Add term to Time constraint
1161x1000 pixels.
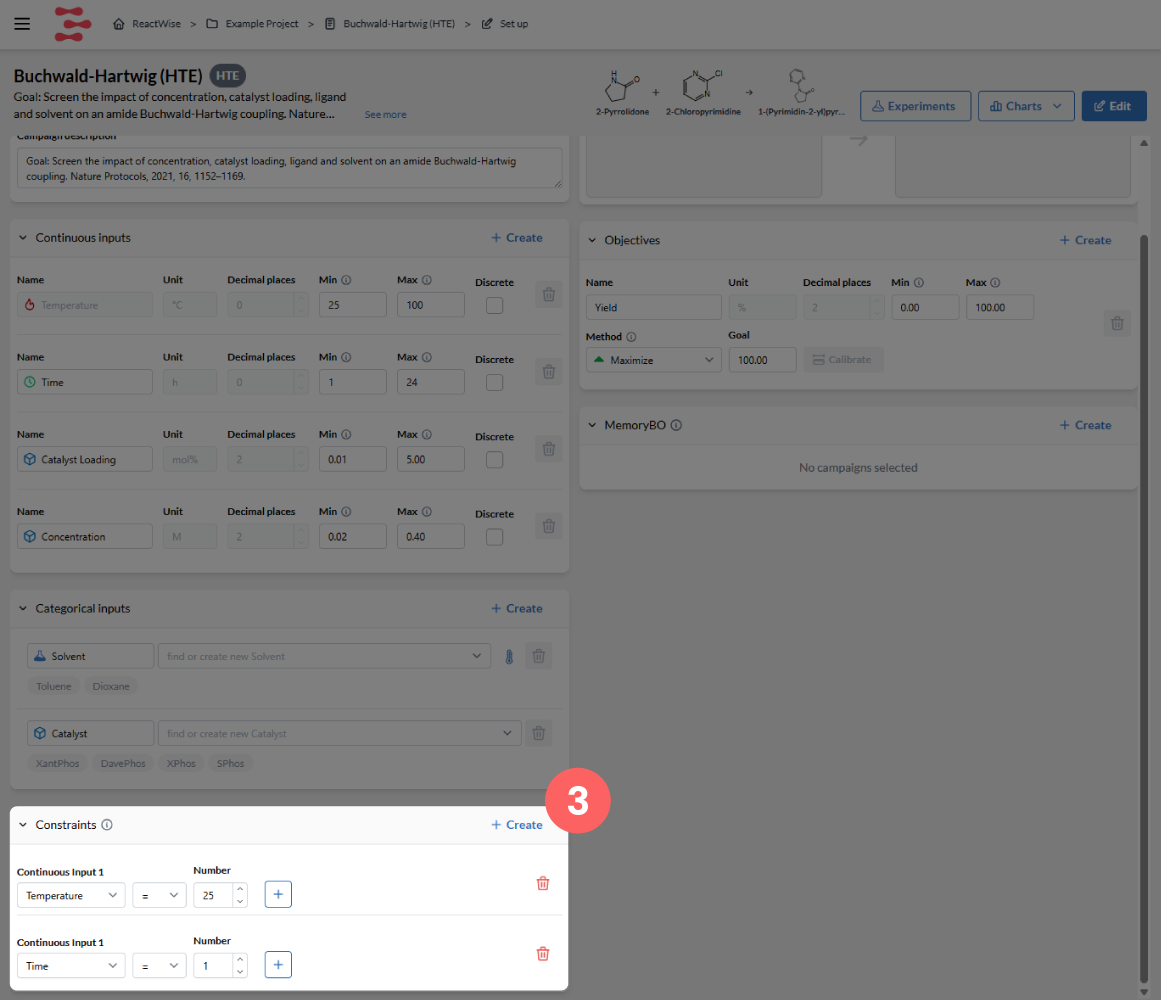[x=278, y=964]
